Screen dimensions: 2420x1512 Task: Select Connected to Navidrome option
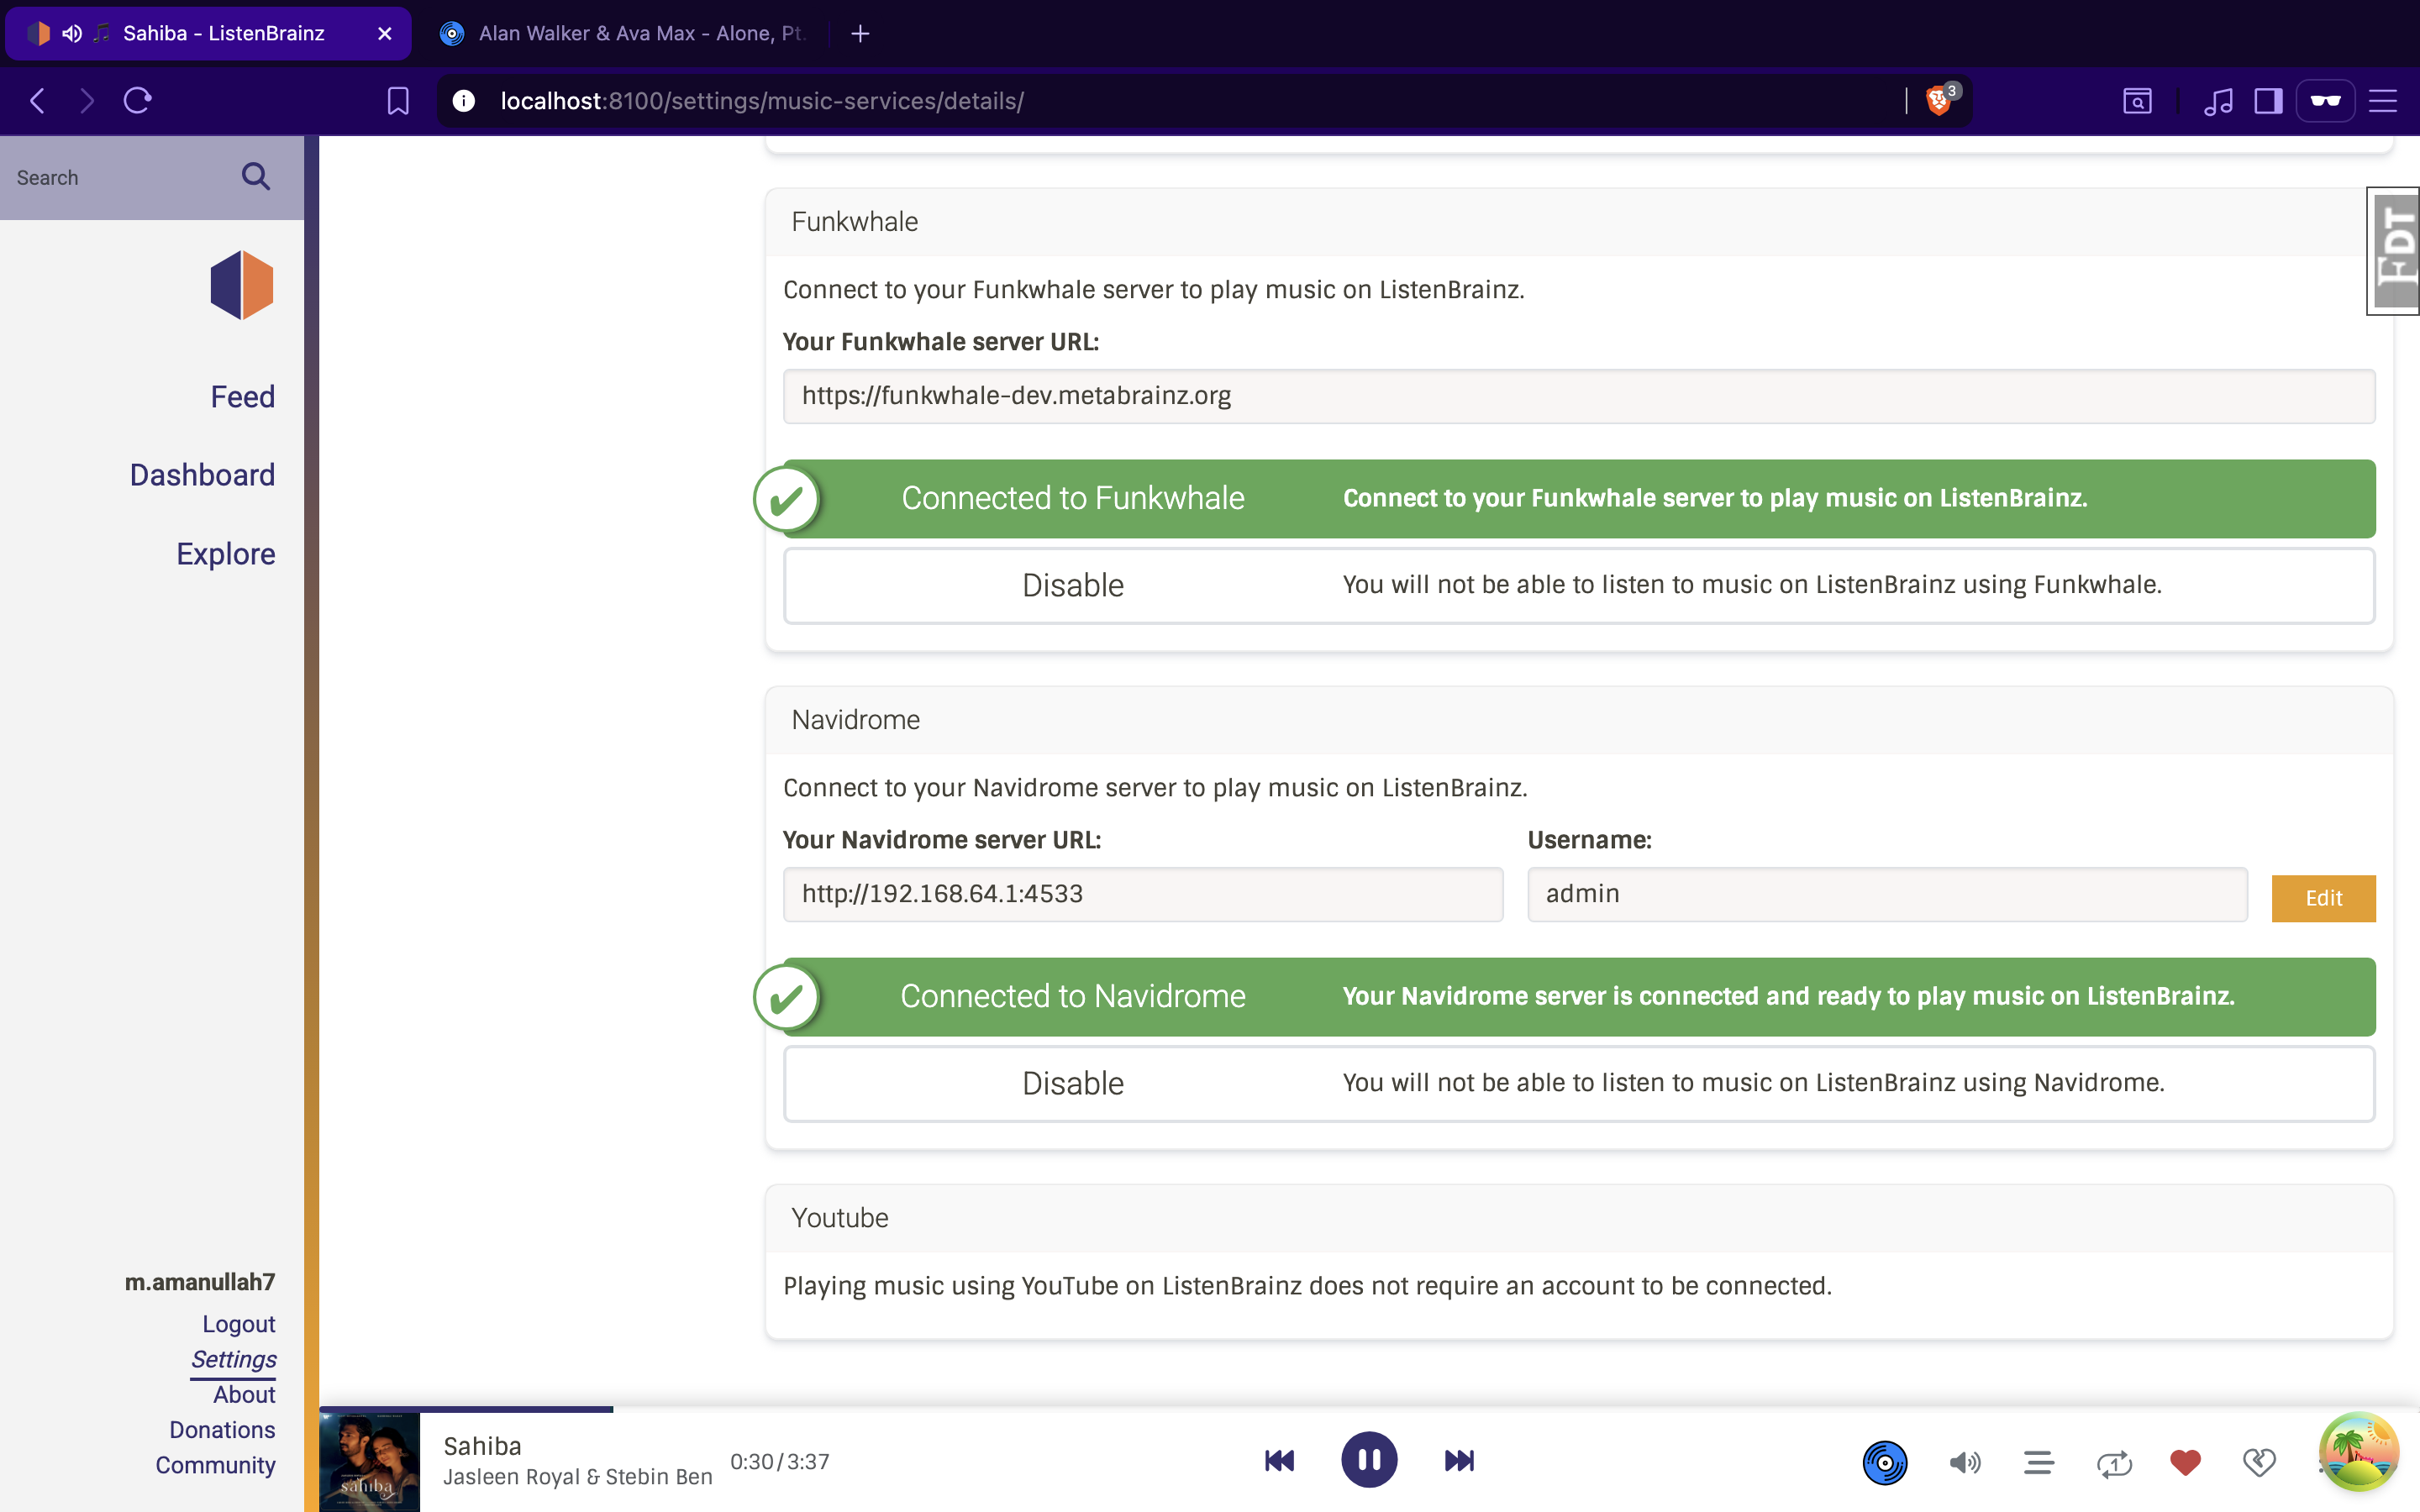click(1579, 996)
